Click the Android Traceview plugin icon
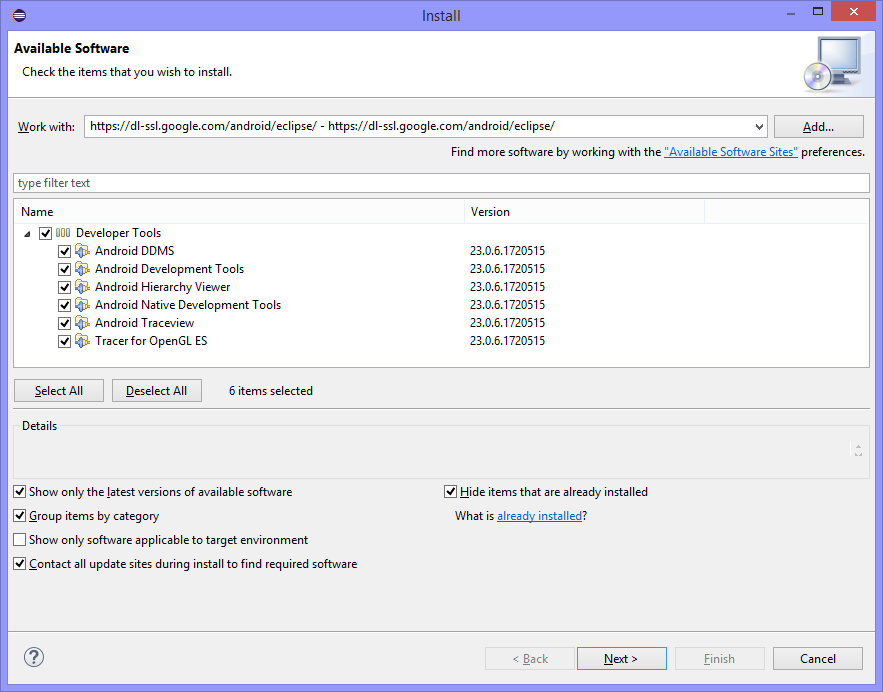The height and width of the screenshot is (692, 883). pos(82,323)
